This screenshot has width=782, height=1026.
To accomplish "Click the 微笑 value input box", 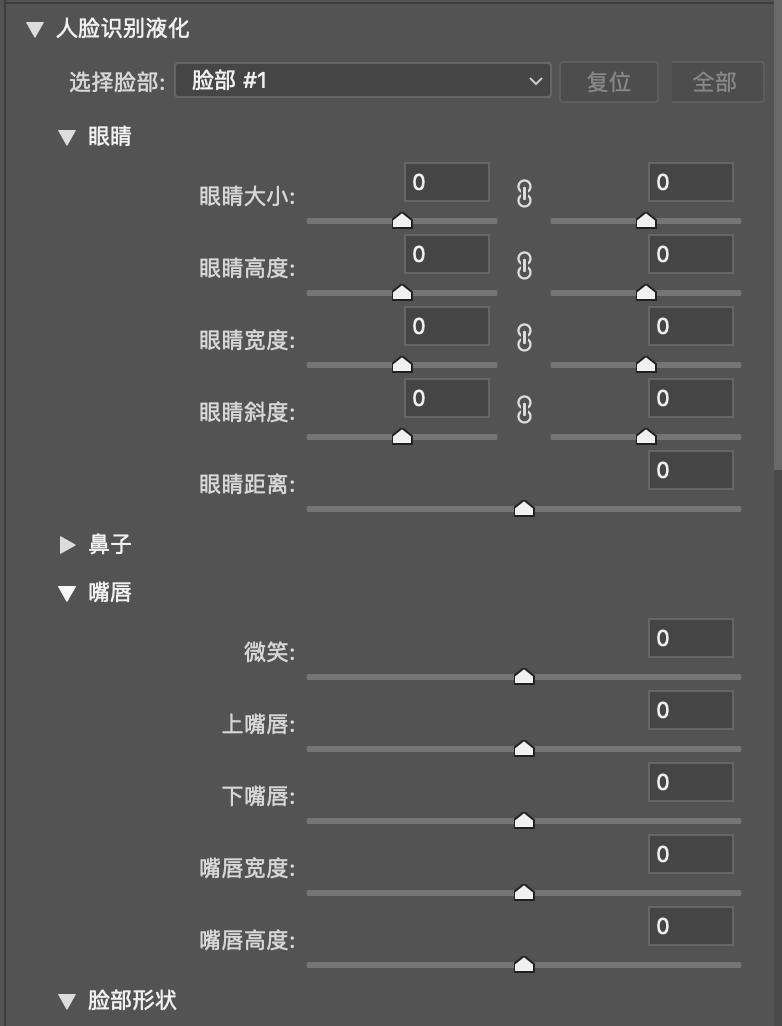I will [690, 638].
